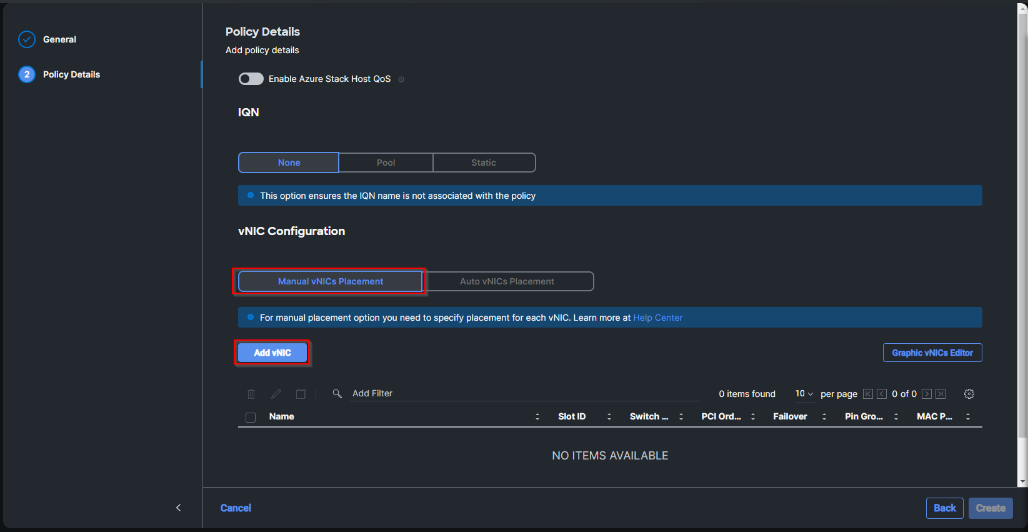Image resolution: width=1028 pixels, height=532 pixels.
Task: Select the Static IQN option
Action: (484, 163)
